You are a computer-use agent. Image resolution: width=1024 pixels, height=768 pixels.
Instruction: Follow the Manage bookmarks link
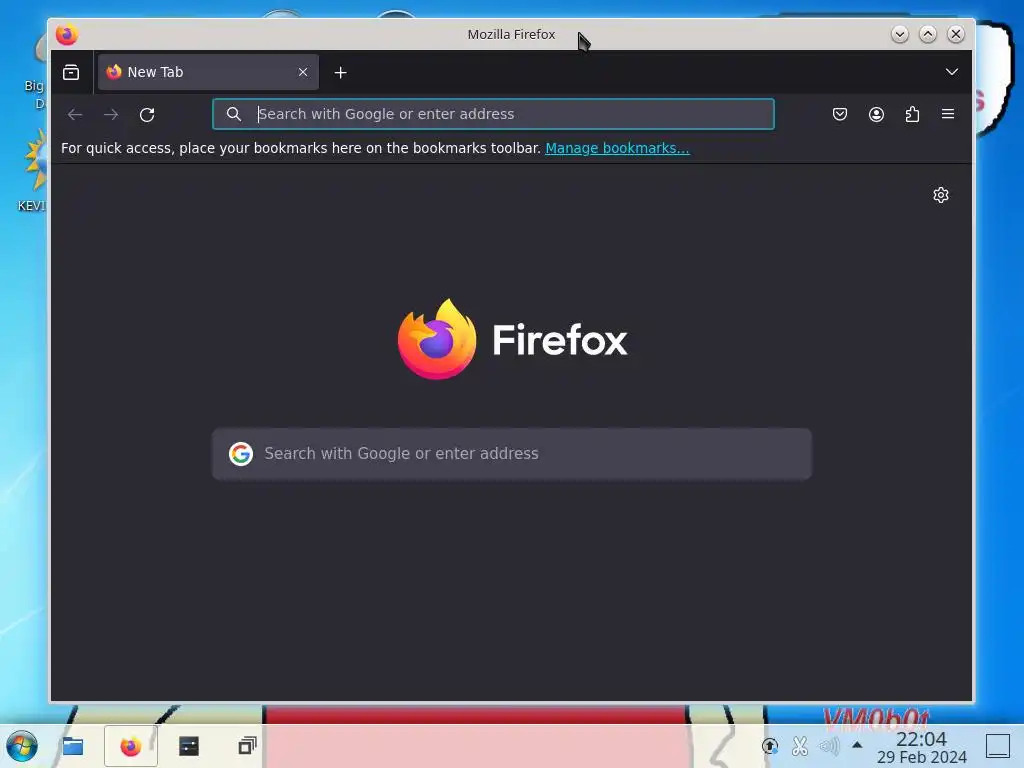[x=617, y=148]
